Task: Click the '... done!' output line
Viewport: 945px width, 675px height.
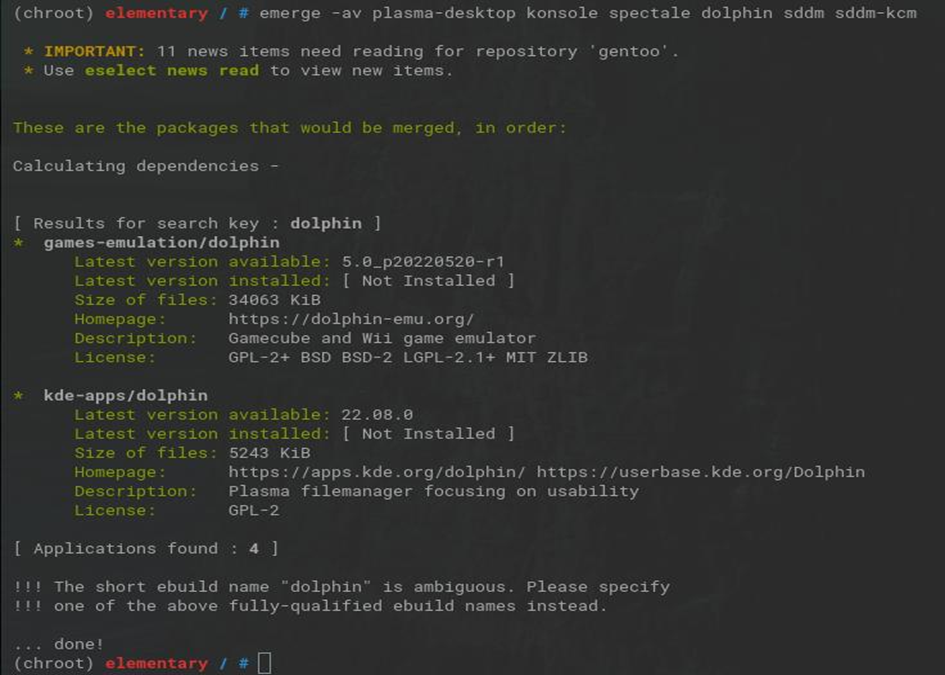Action: [x=59, y=644]
